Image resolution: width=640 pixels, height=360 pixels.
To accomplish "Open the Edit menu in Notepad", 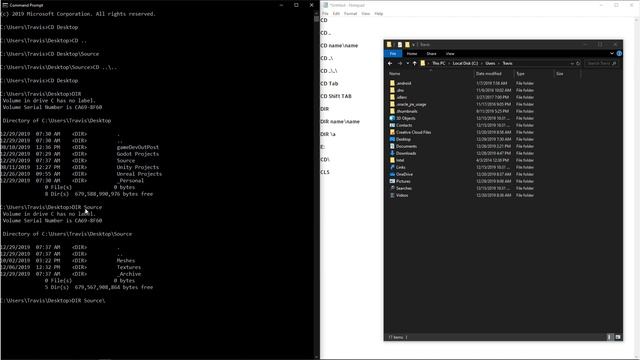I will coord(336,13).
